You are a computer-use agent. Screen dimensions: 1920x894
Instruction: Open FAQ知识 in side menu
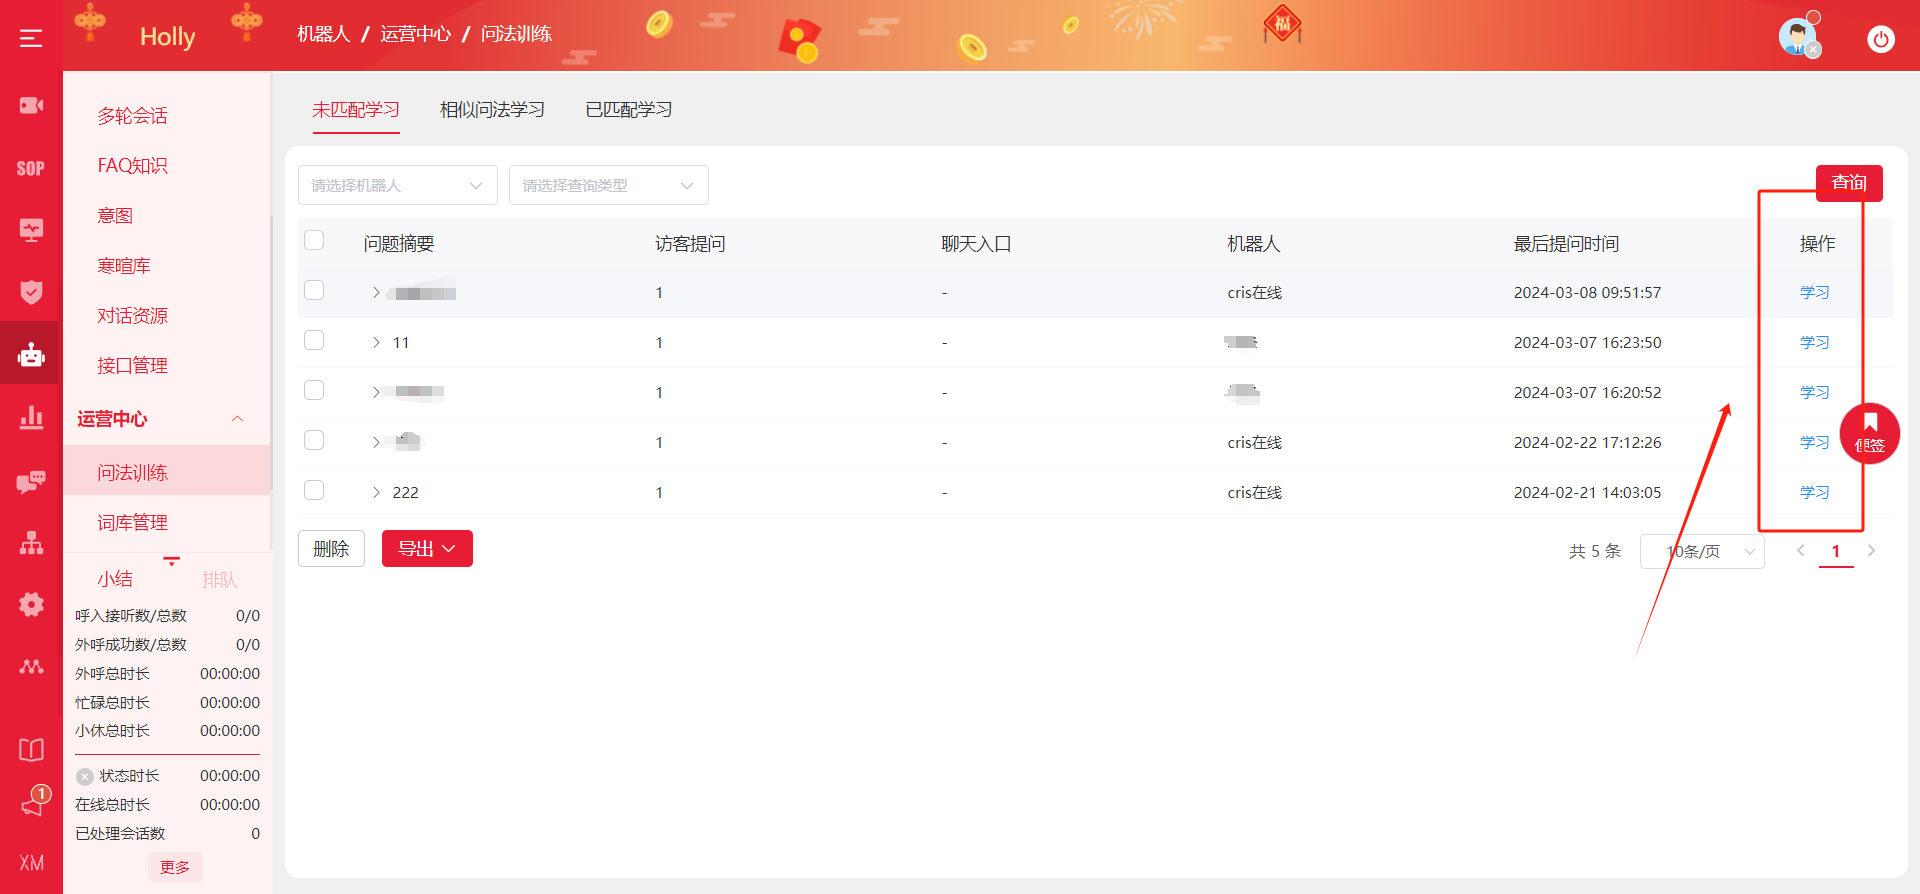(132, 166)
